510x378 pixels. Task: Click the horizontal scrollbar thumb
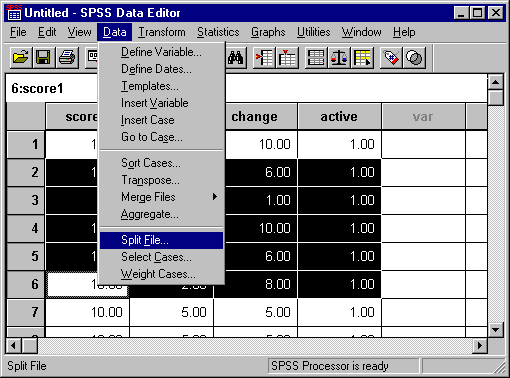pyautogui.click(x=30, y=346)
